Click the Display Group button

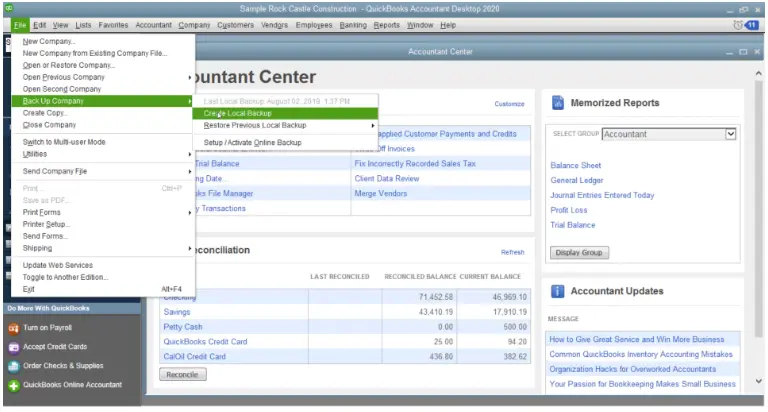(579, 253)
